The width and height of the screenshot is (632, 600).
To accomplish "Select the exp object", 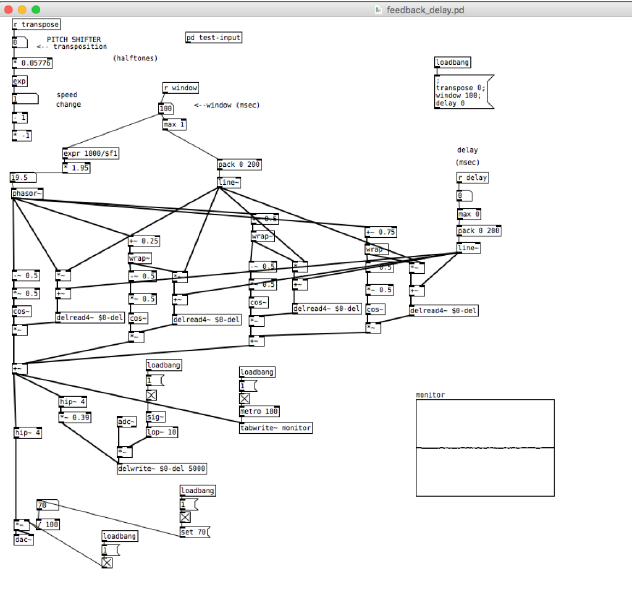I will point(20,81).
